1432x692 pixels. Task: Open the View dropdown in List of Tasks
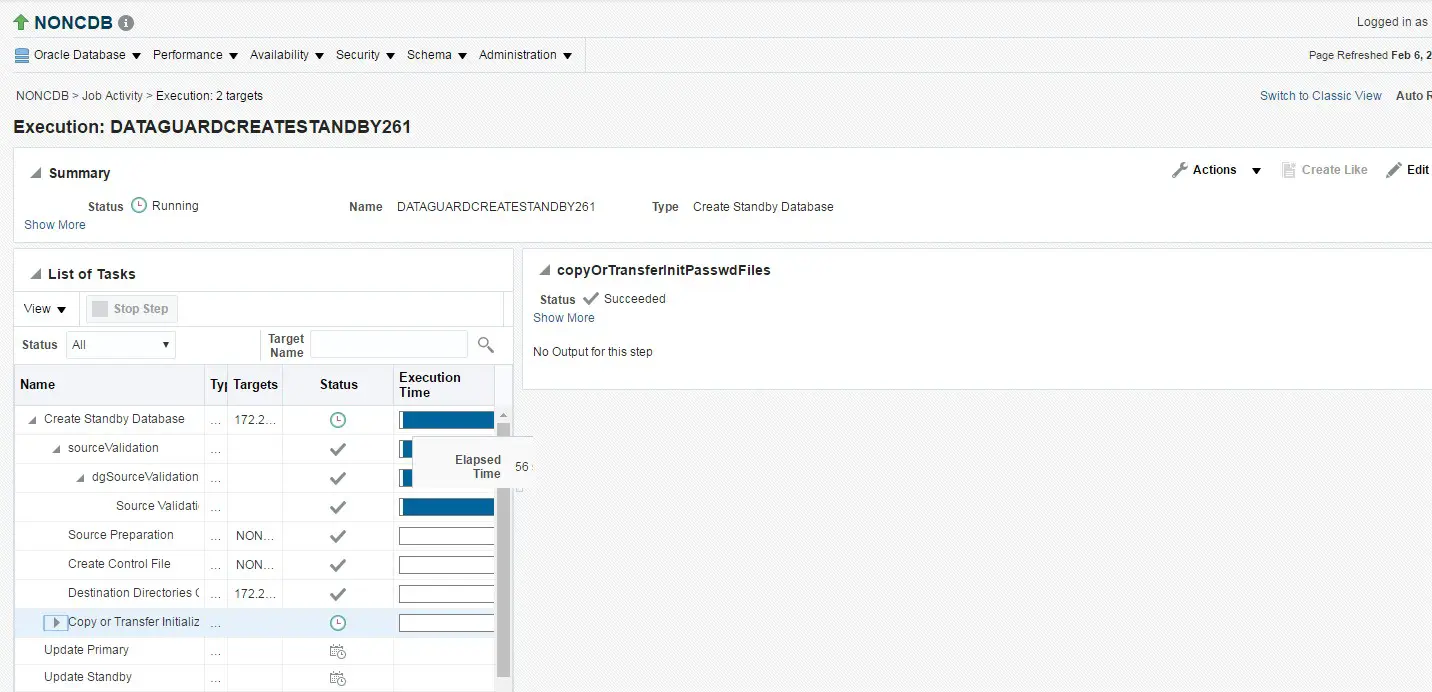[x=45, y=309]
